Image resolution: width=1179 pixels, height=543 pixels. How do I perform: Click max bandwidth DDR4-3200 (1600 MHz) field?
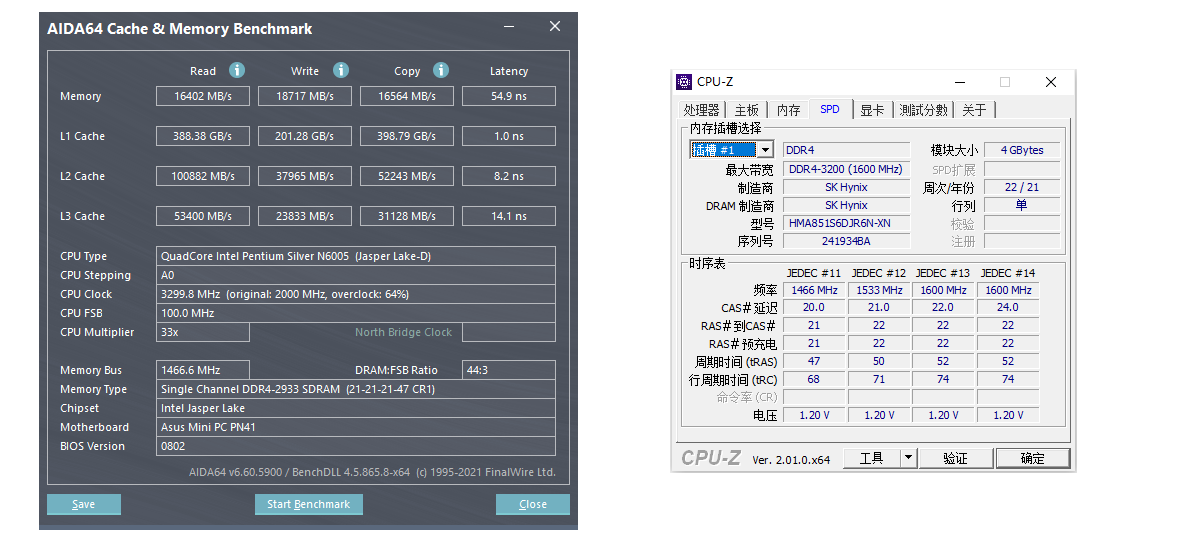[x=847, y=169]
